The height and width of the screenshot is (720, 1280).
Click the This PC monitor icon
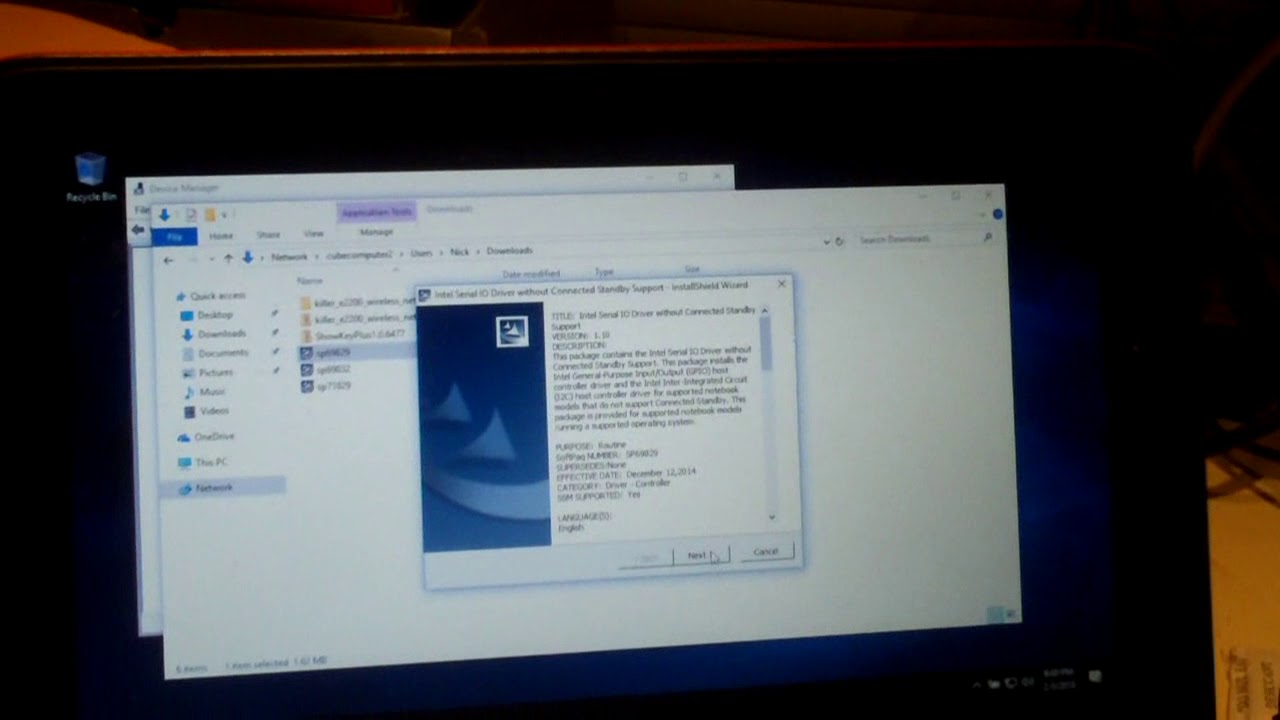[x=184, y=463]
